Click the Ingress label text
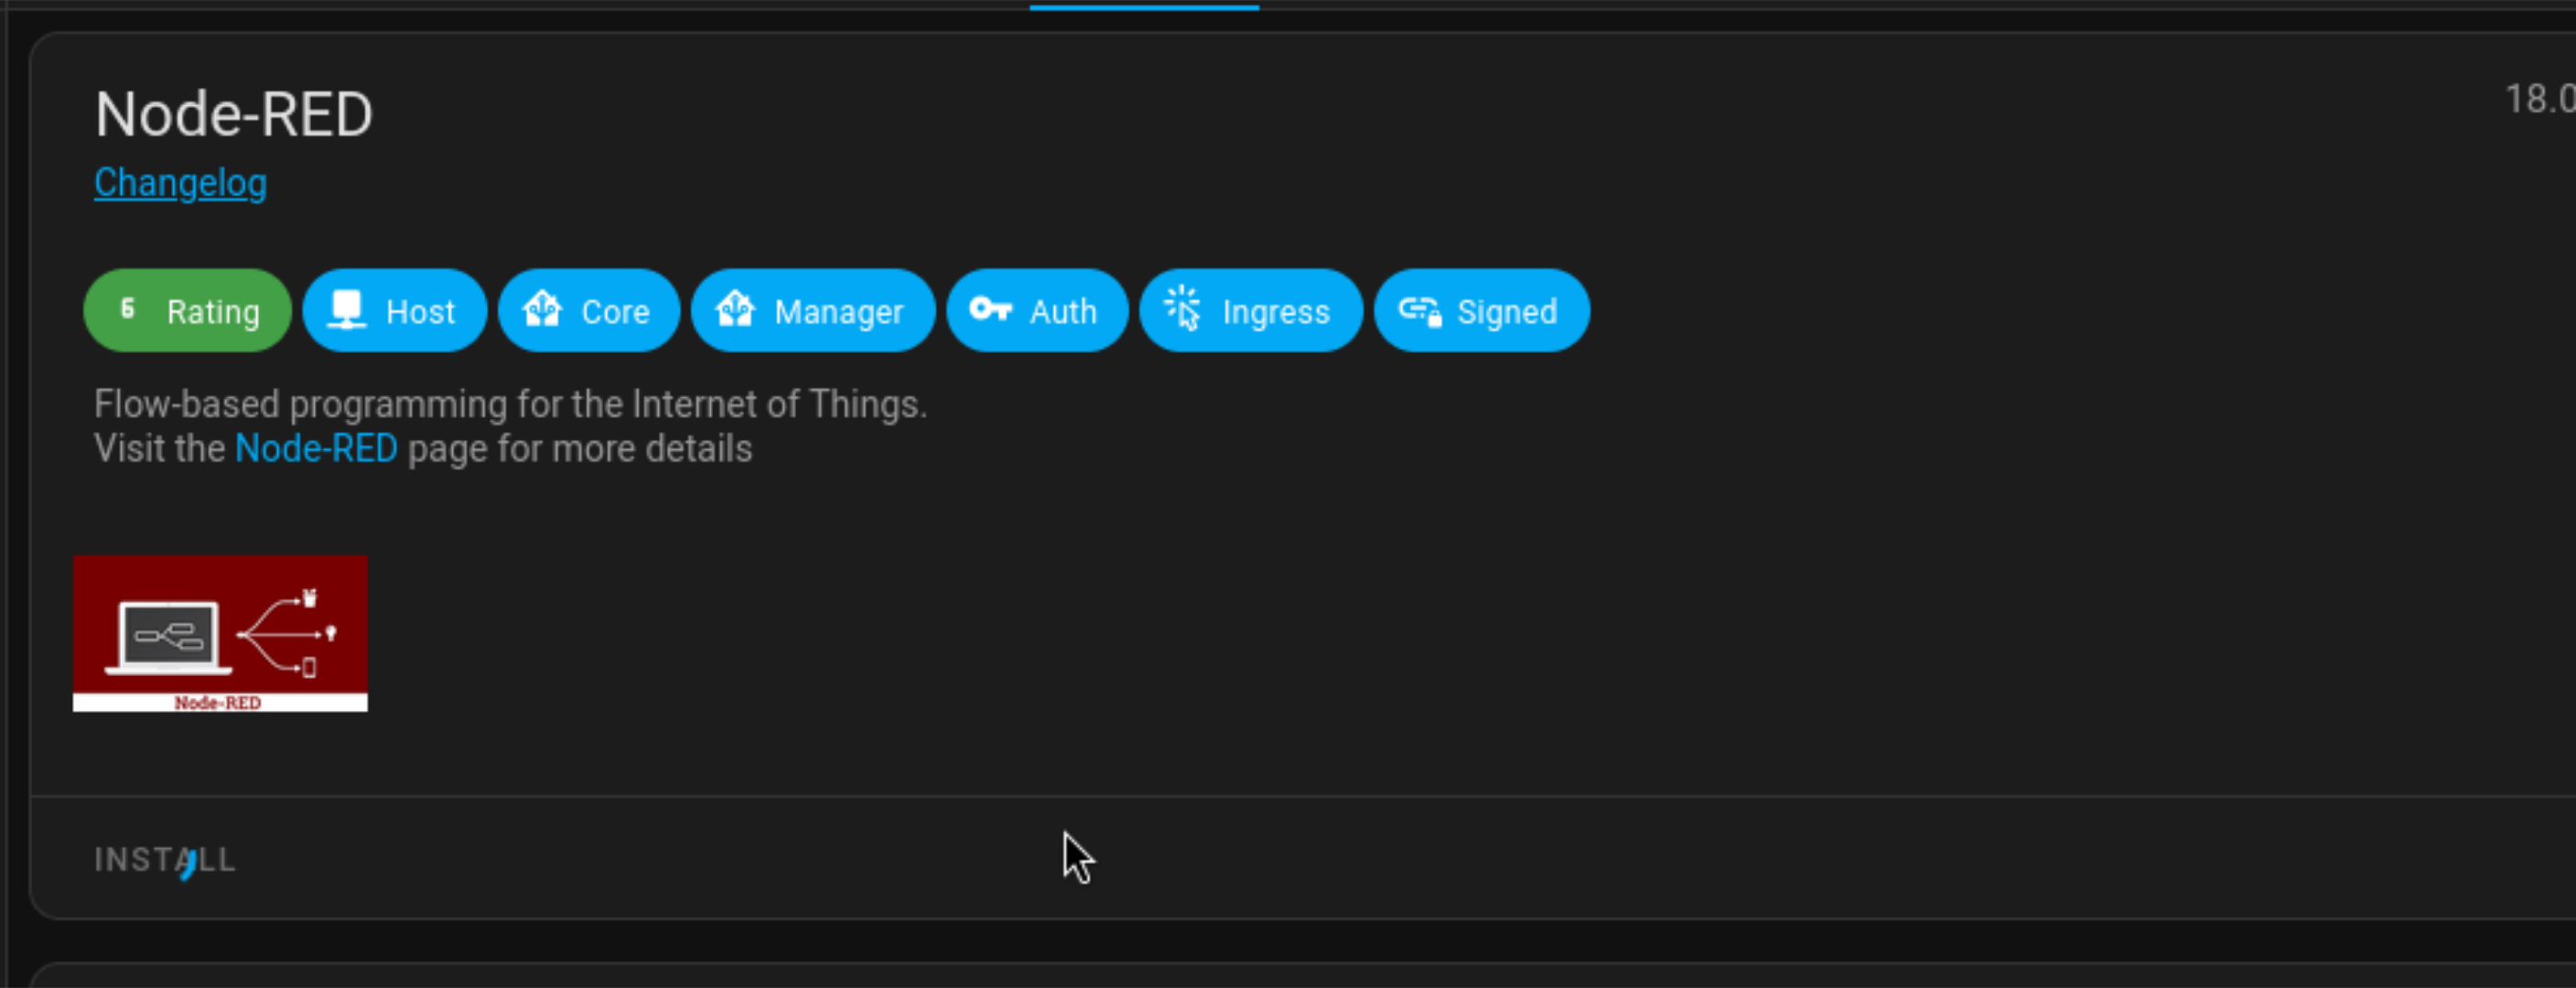Image resolution: width=2576 pixels, height=988 pixels. tap(1276, 312)
